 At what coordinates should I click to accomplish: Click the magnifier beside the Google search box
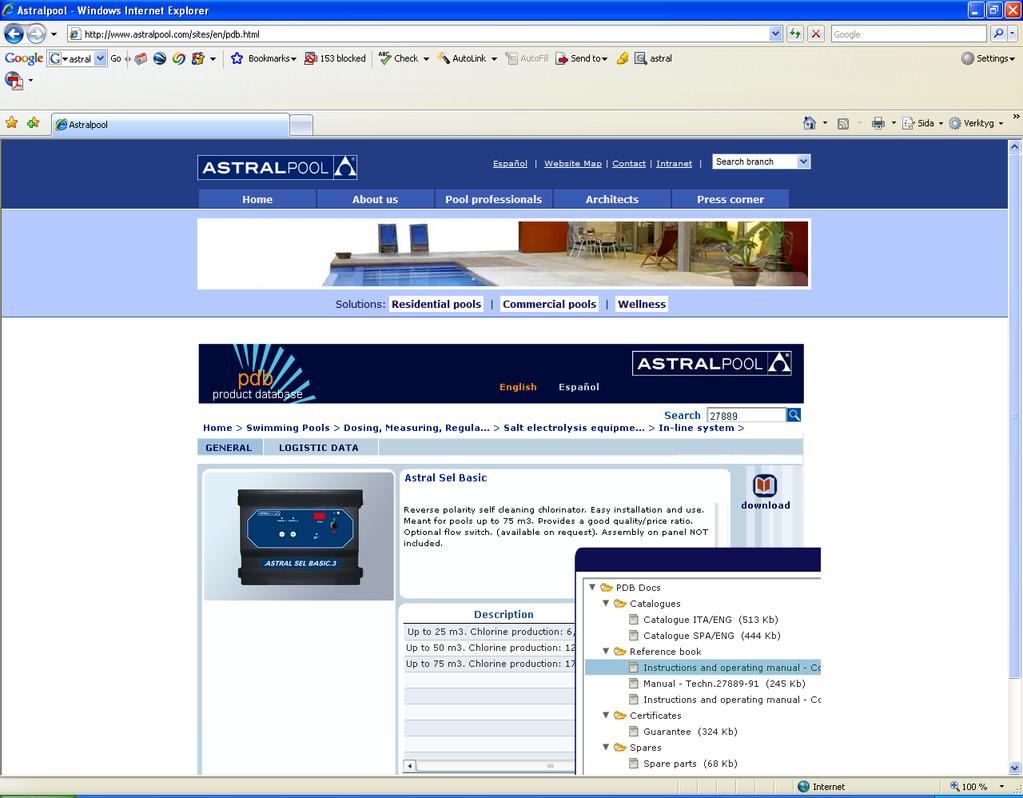[x=998, y=34]
